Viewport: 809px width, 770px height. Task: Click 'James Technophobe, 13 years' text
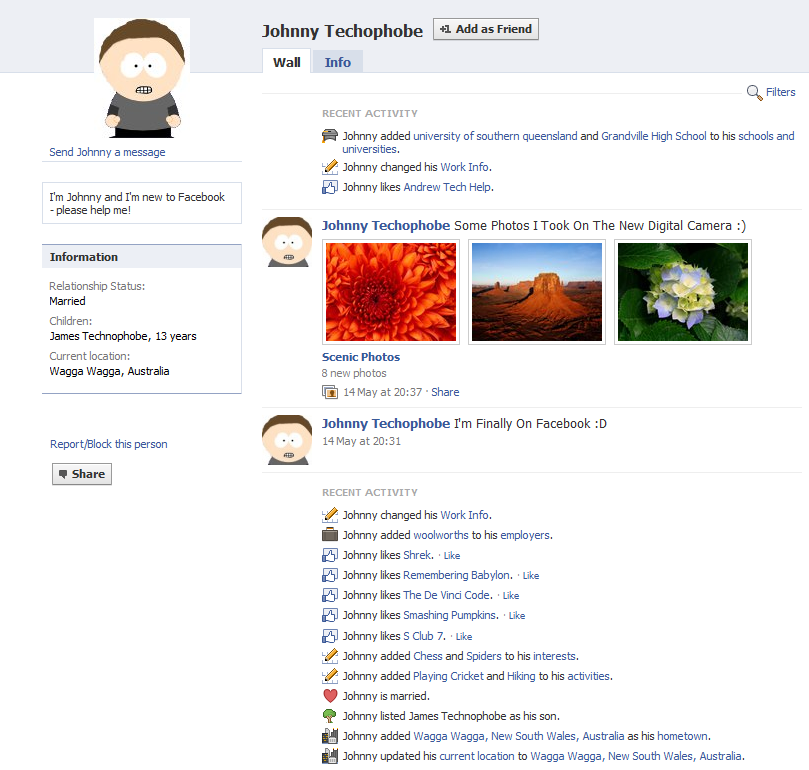(x=123, y=336)
